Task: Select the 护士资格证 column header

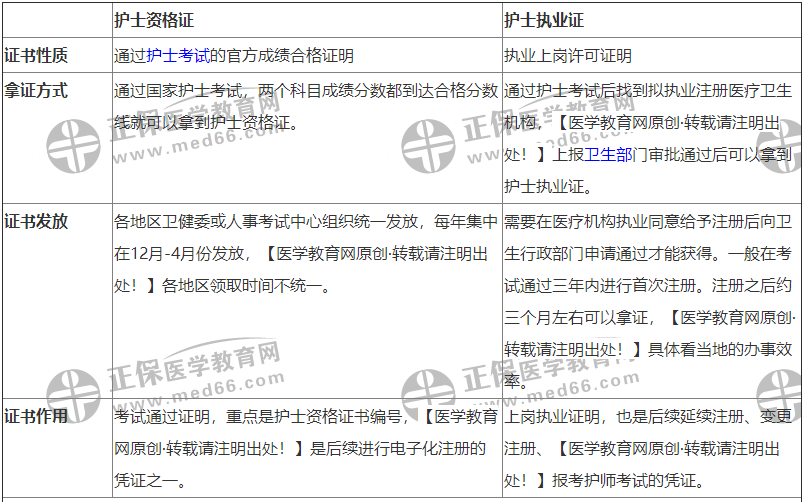Action: click(152, 20)
